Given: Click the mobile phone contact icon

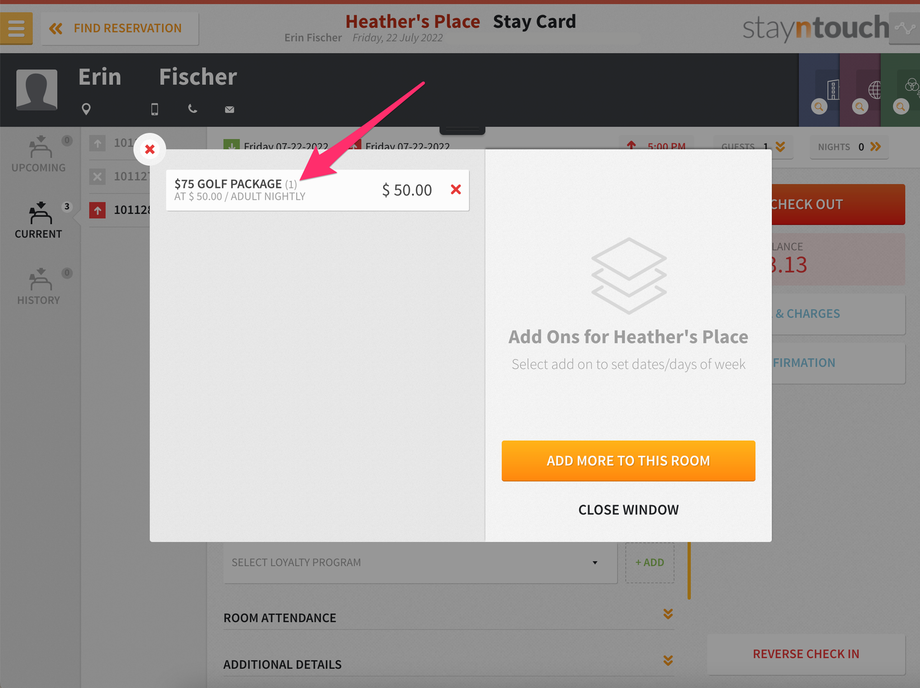Looking at the screenshot, I should 154,109.
